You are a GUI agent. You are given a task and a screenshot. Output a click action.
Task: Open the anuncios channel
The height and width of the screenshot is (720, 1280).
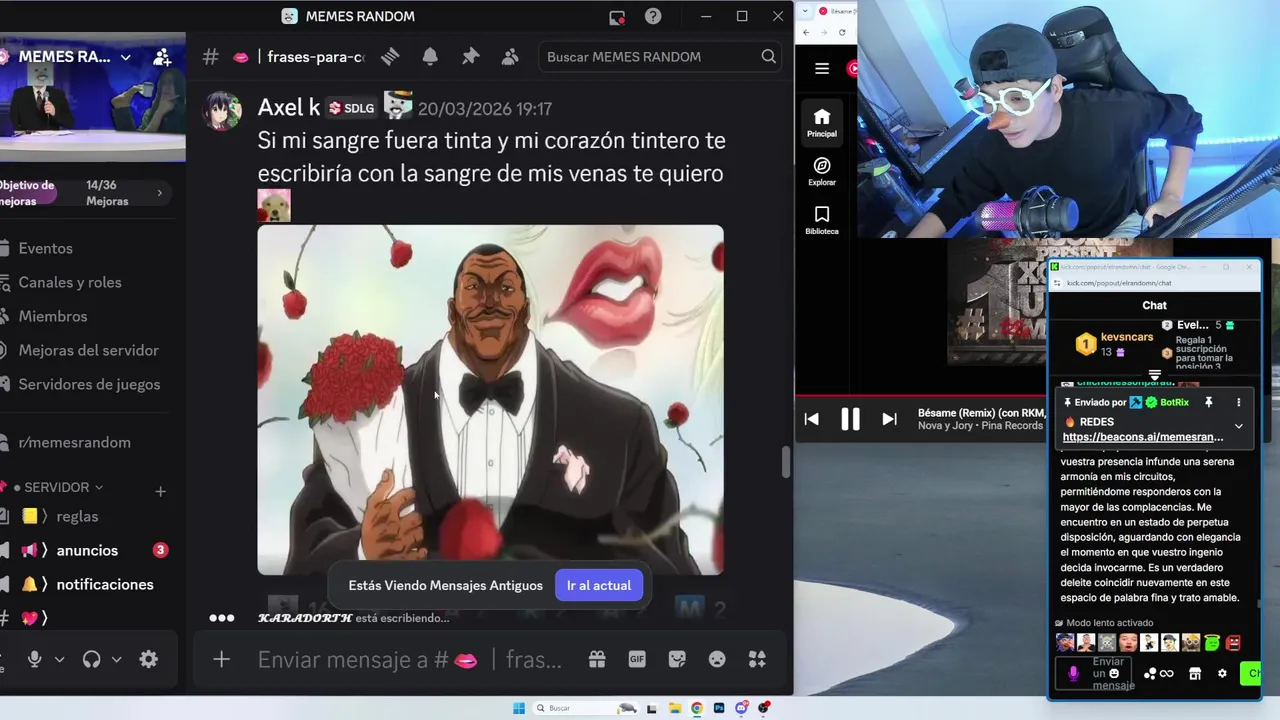coord(85,550)
